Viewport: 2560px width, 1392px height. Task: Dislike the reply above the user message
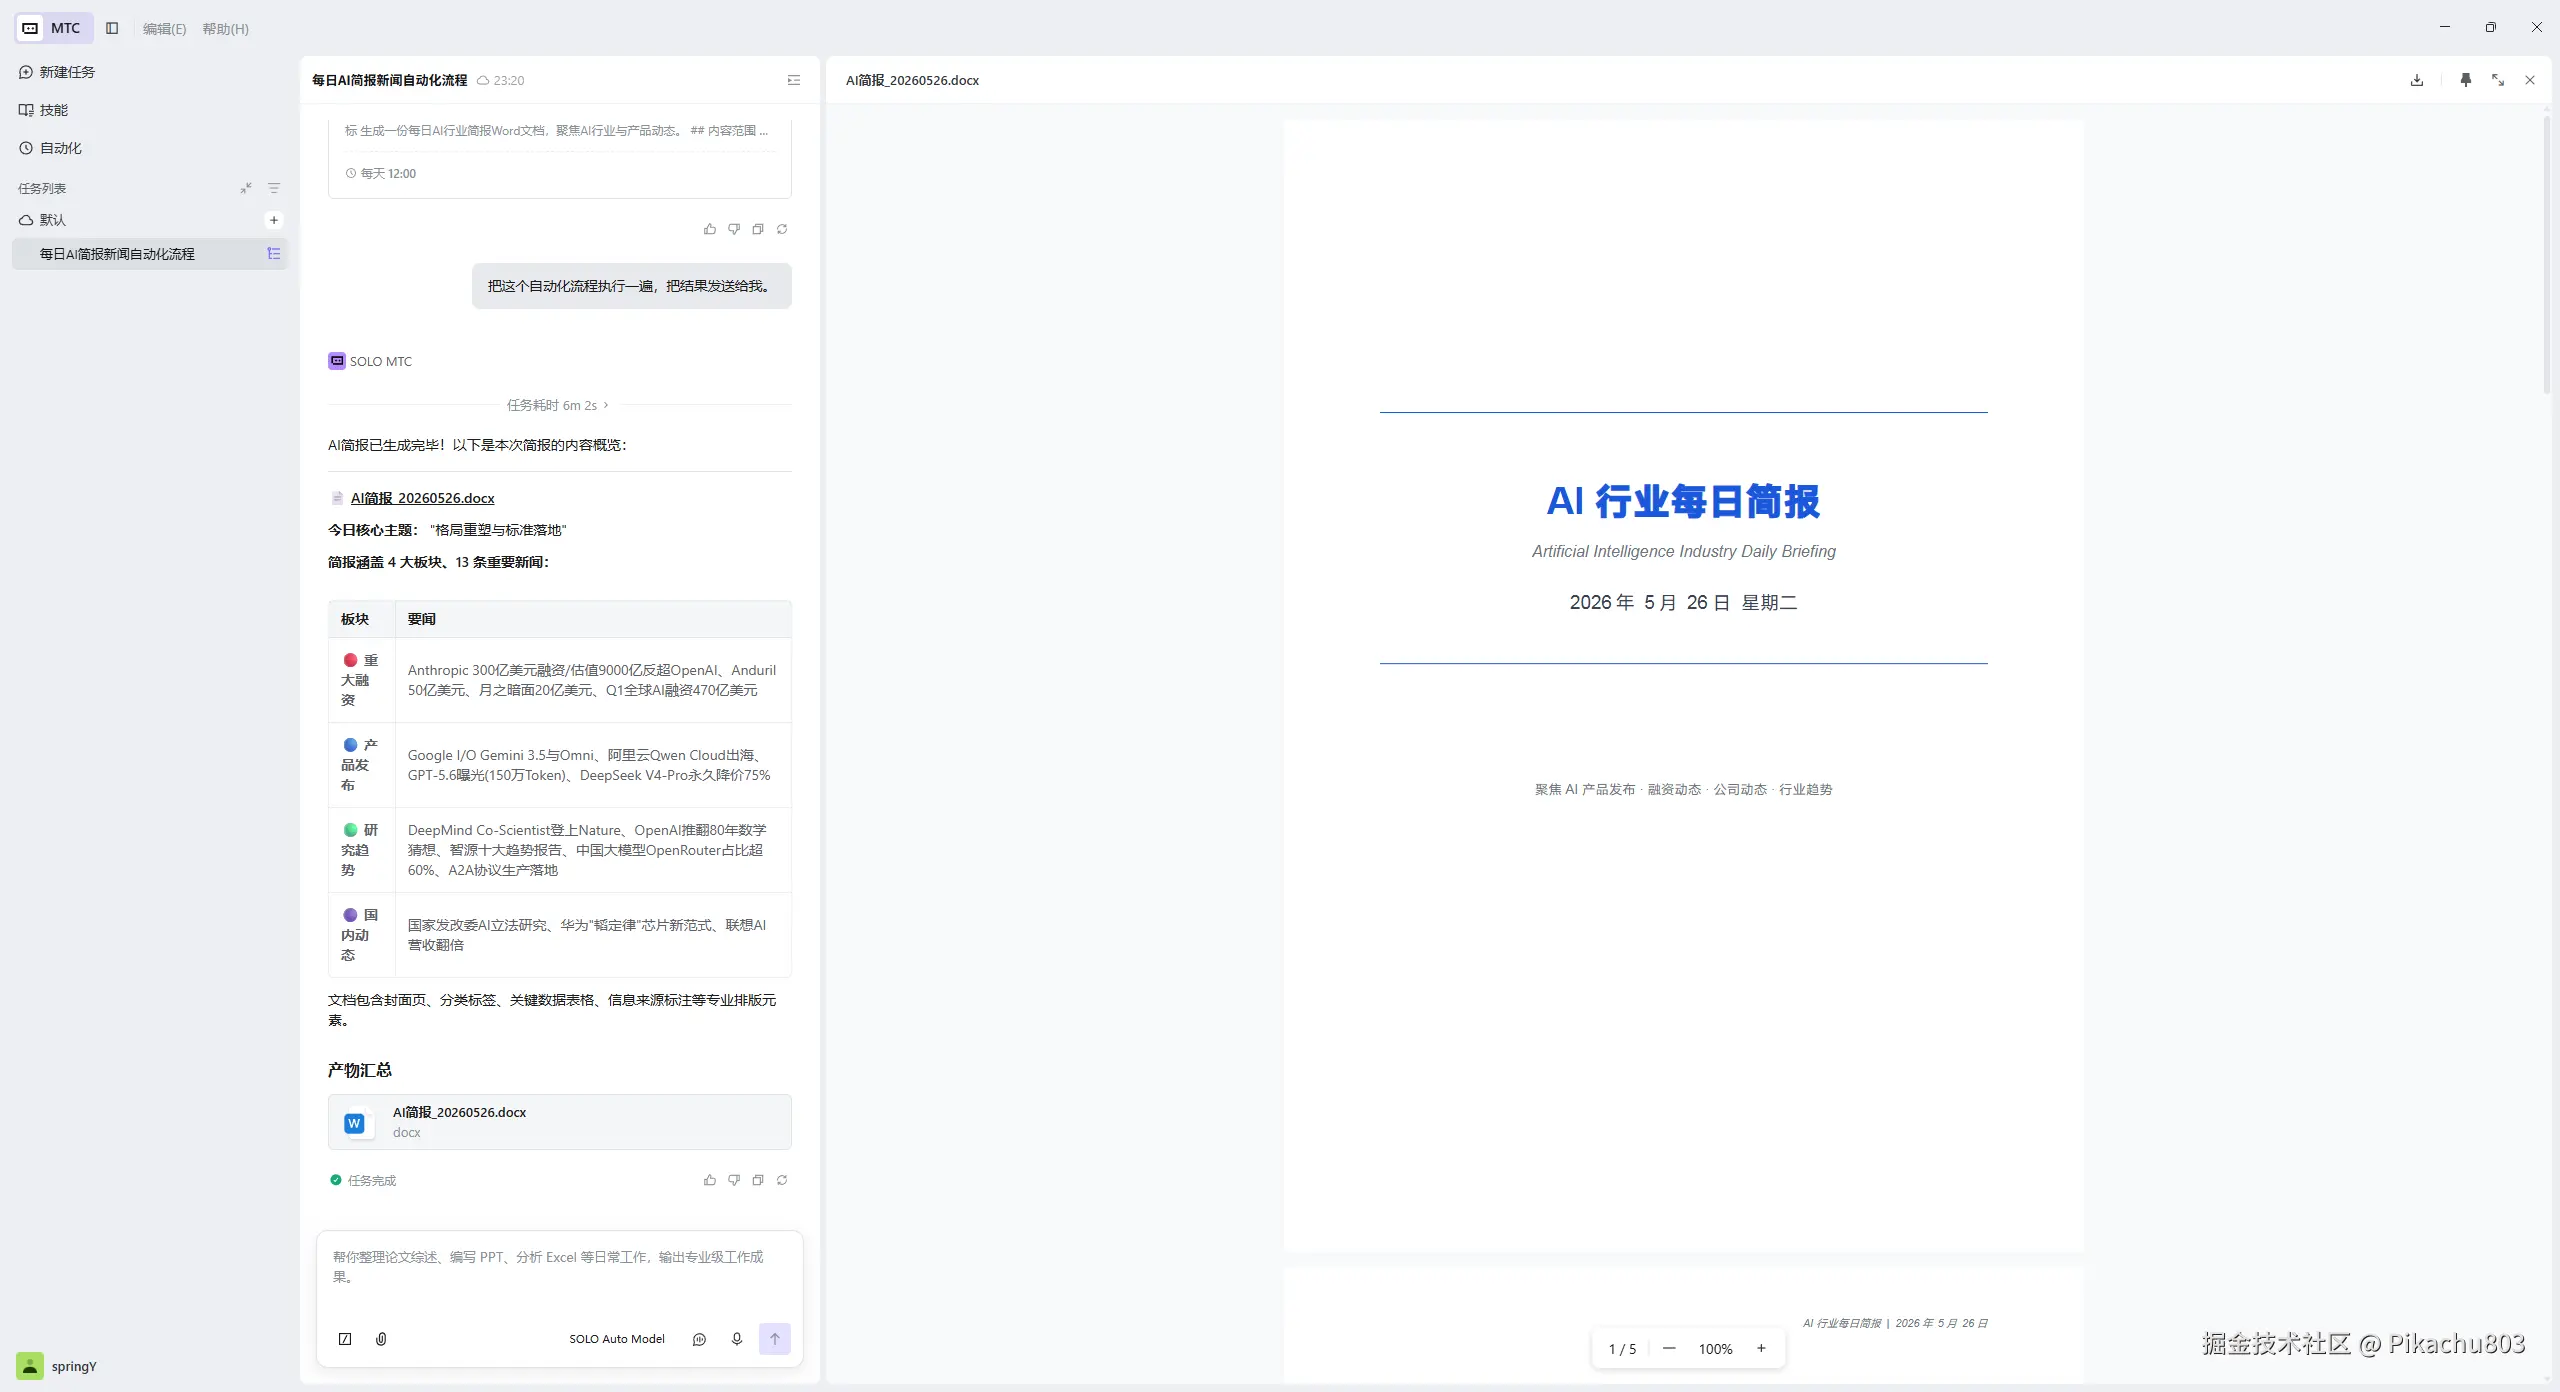click(x=734, y=229)
